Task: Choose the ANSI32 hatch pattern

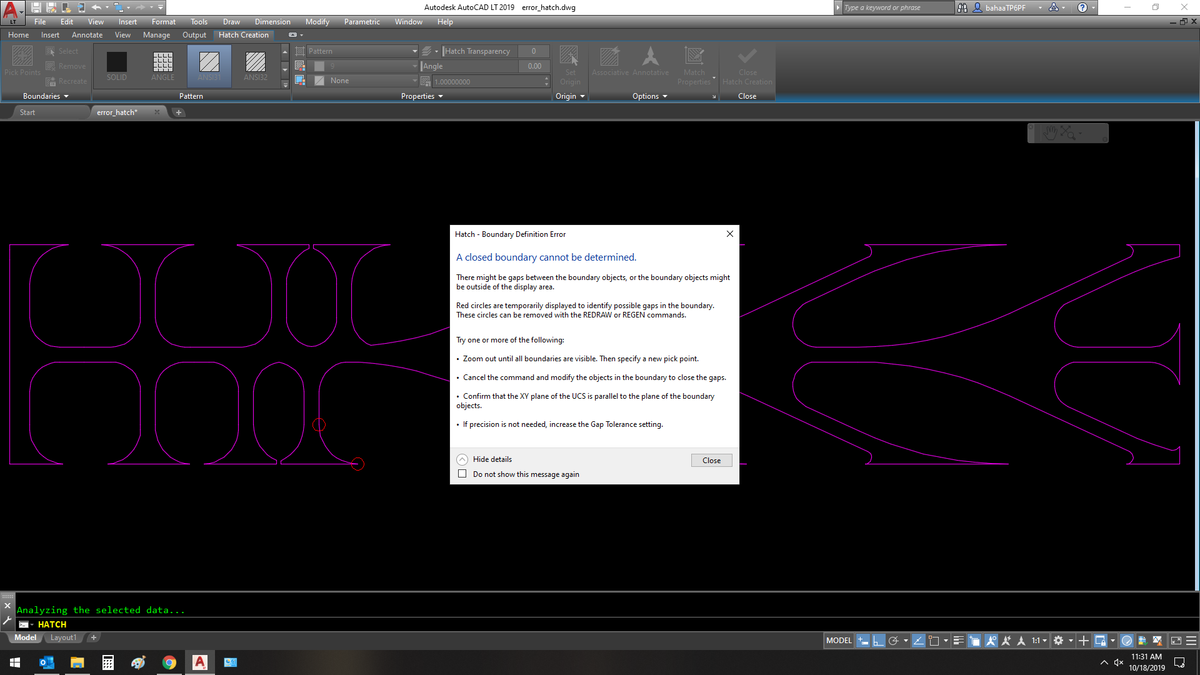Action: (x=256, y=62)
